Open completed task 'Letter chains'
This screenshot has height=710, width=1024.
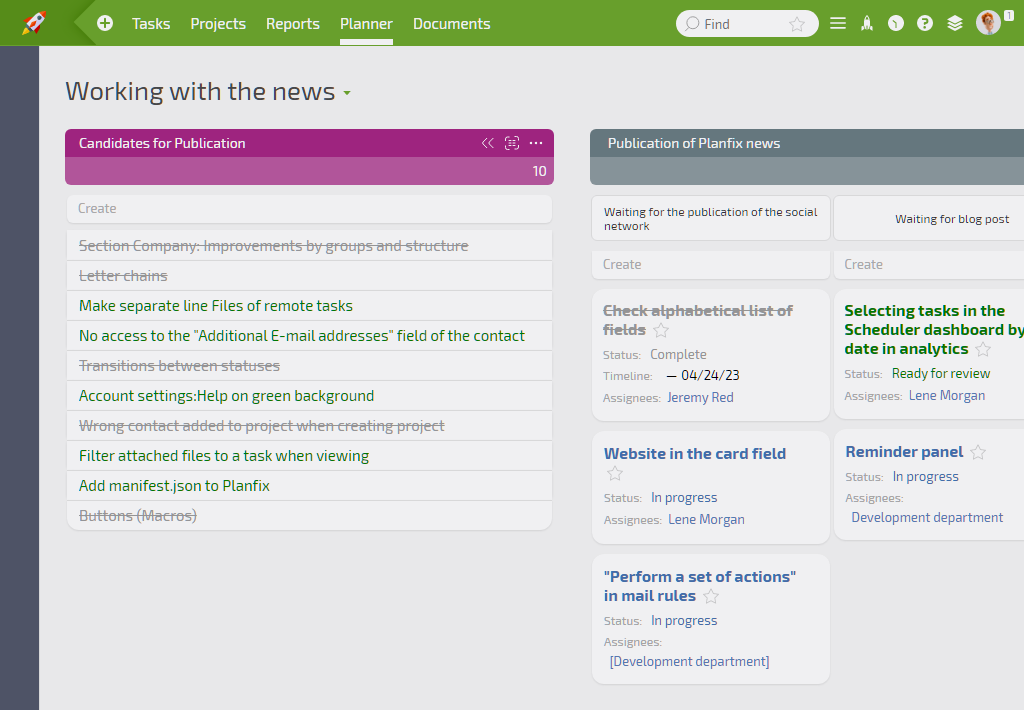(123, 276)
